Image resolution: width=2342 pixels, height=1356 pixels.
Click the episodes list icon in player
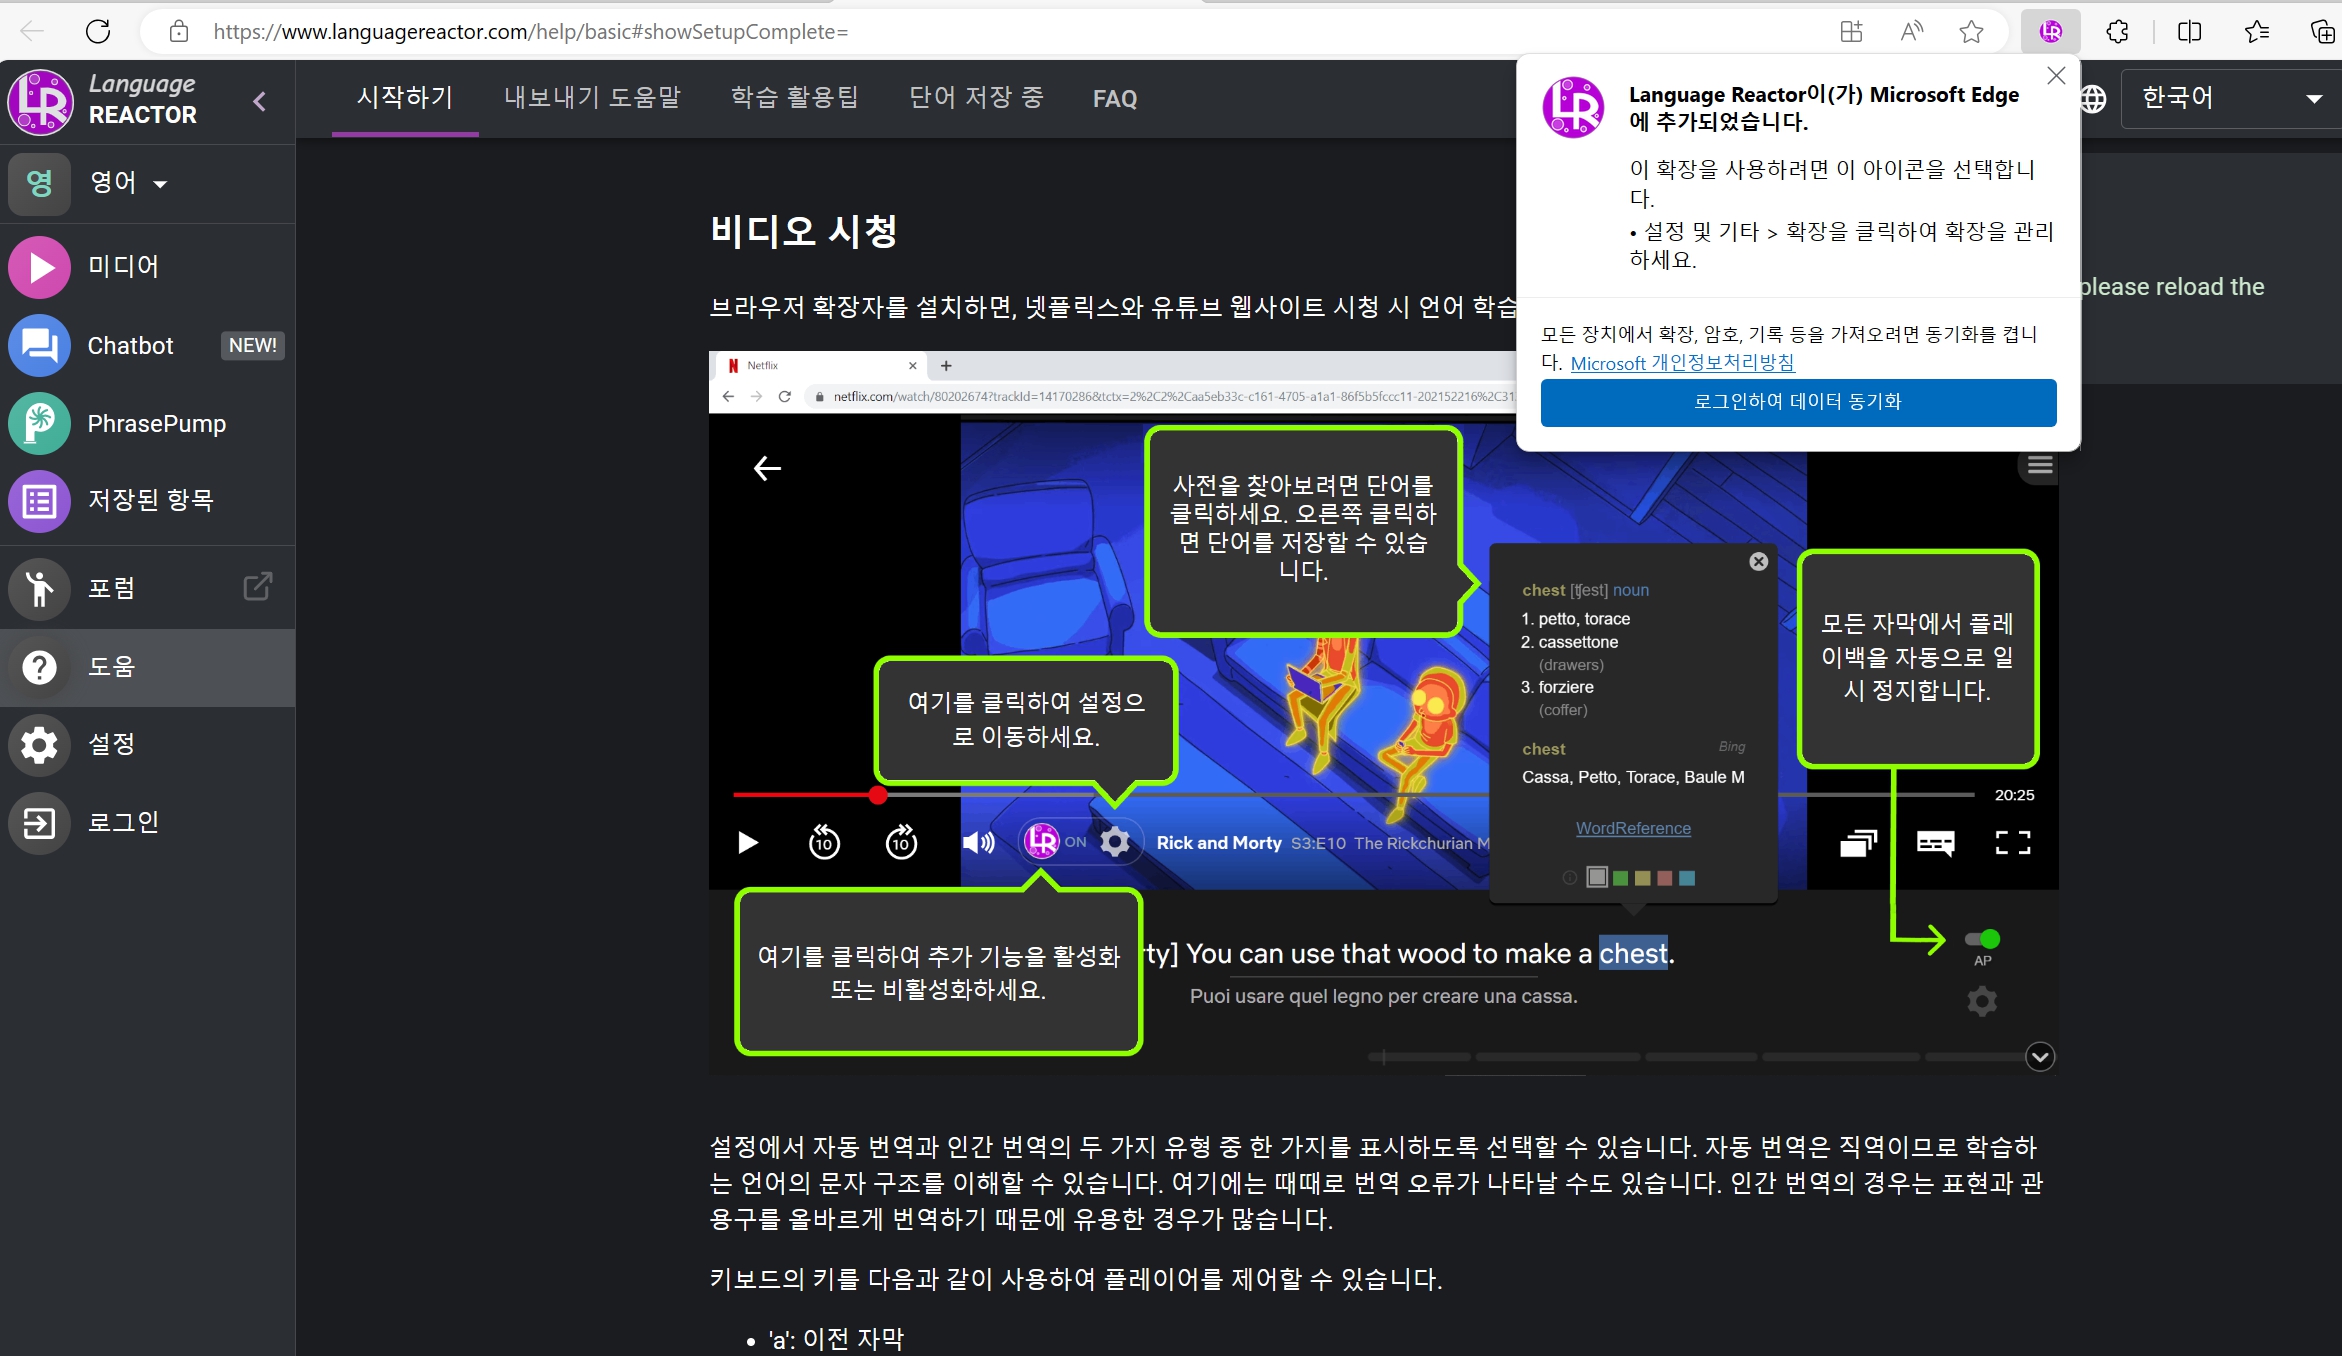pos(1858,843)
